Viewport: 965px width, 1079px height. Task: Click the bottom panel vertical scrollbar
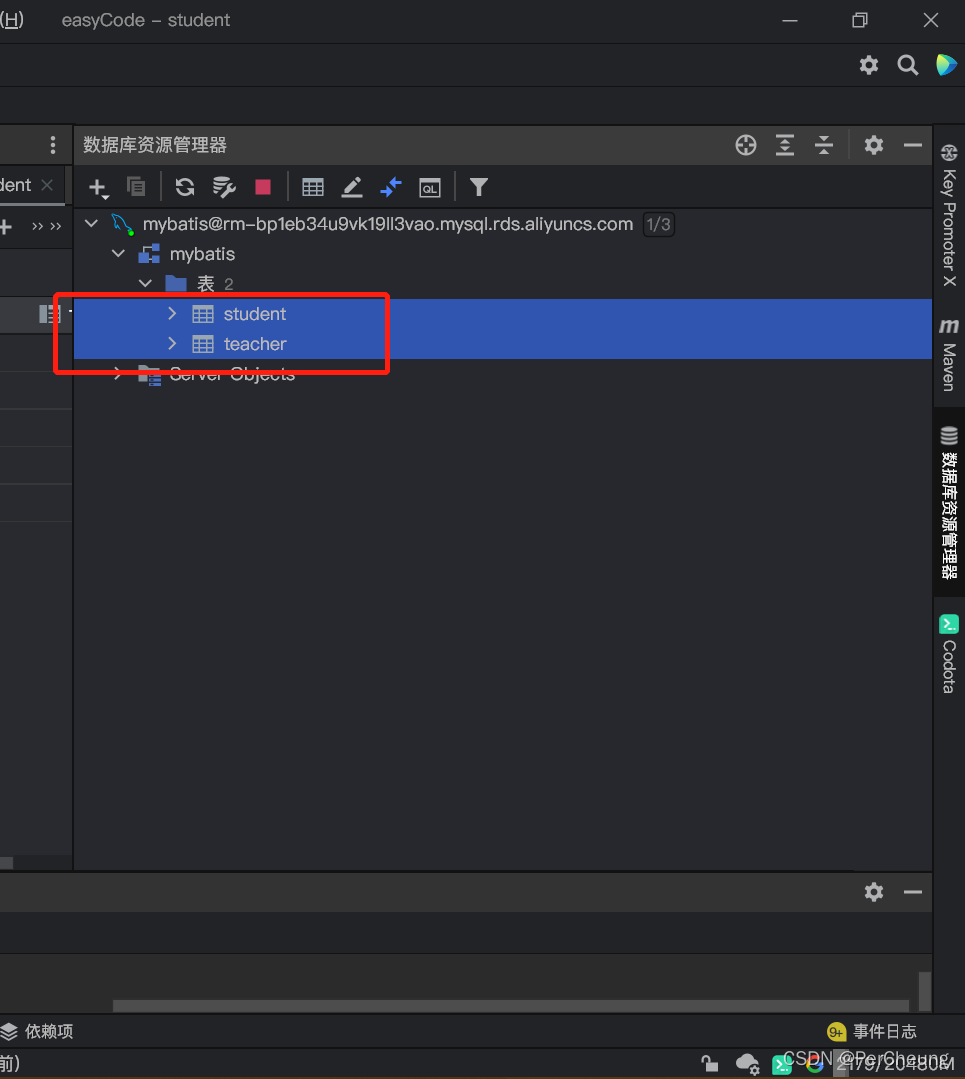click(925, 990)
